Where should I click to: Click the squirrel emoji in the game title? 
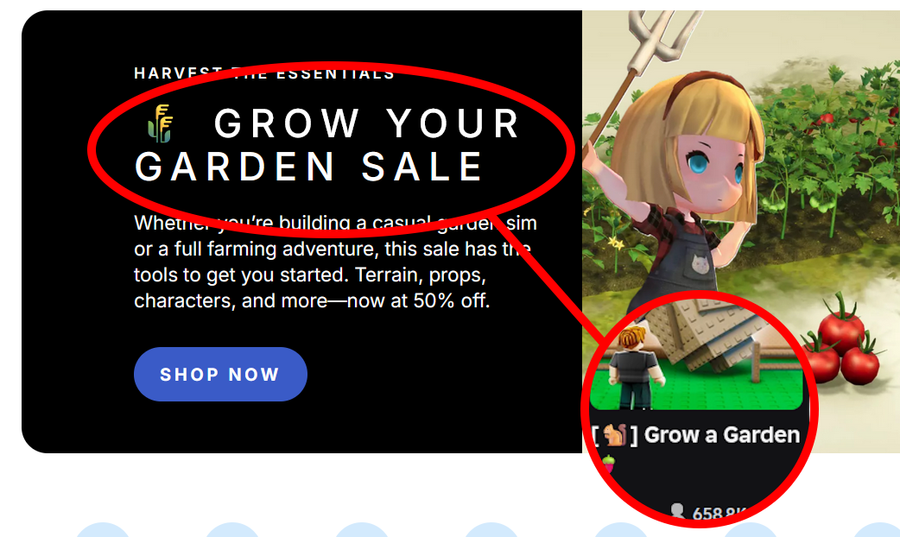pos(615,435)
